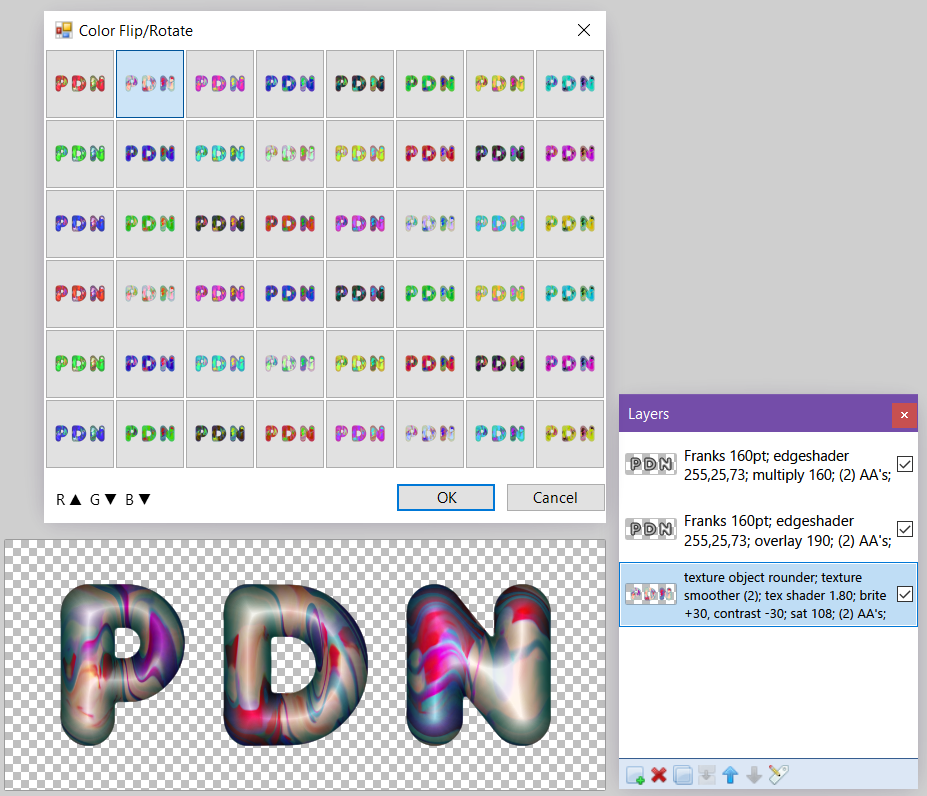Screen dimensions: 927x796
Task: Pick bottom-row first blue PDN variant
Action: coord(80,434)
